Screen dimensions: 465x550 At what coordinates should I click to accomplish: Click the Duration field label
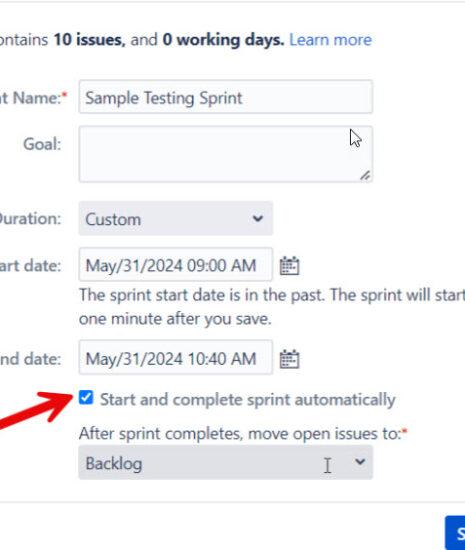[x=31, y=219]
